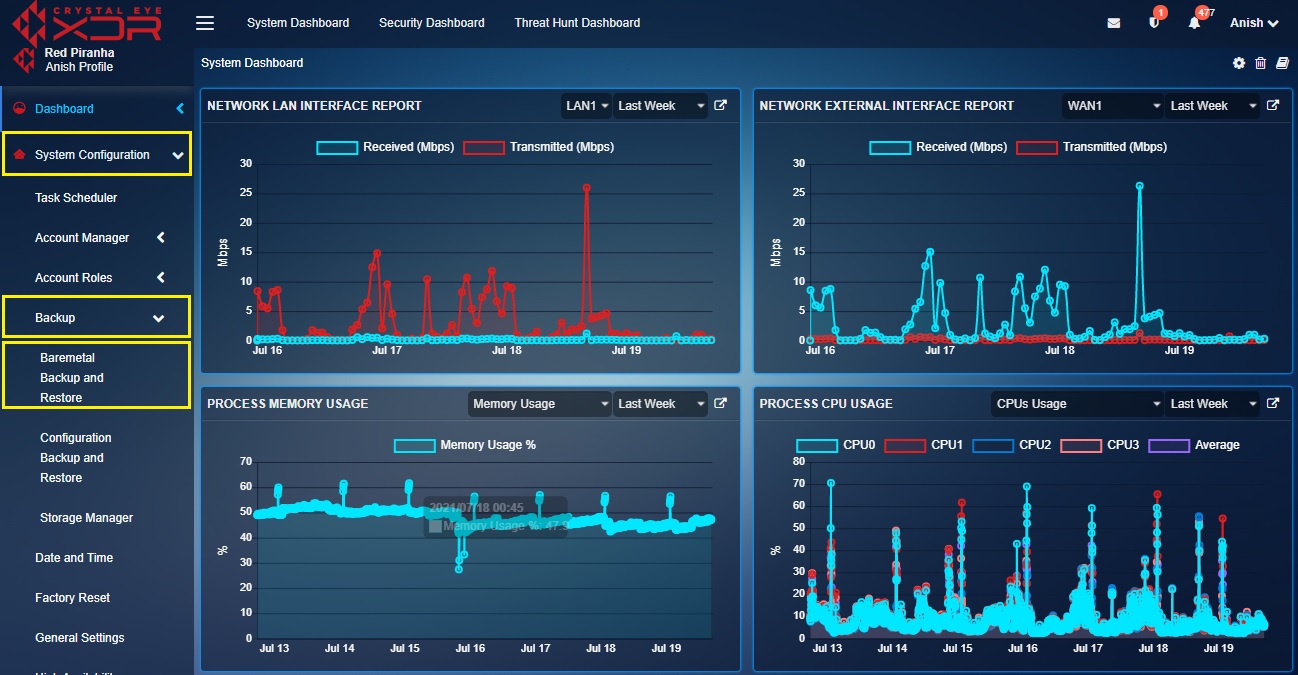Viewport: 1298px width, 675px height.
Task: Open the hamburger sidebar toggle menu
Action: point(205,23)
